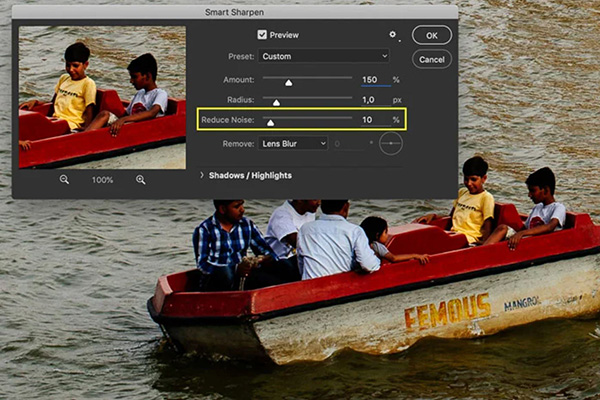Click the zoom in magnifier icon
The width and height of the screenshot is (600, 400).
click(140, 179)
